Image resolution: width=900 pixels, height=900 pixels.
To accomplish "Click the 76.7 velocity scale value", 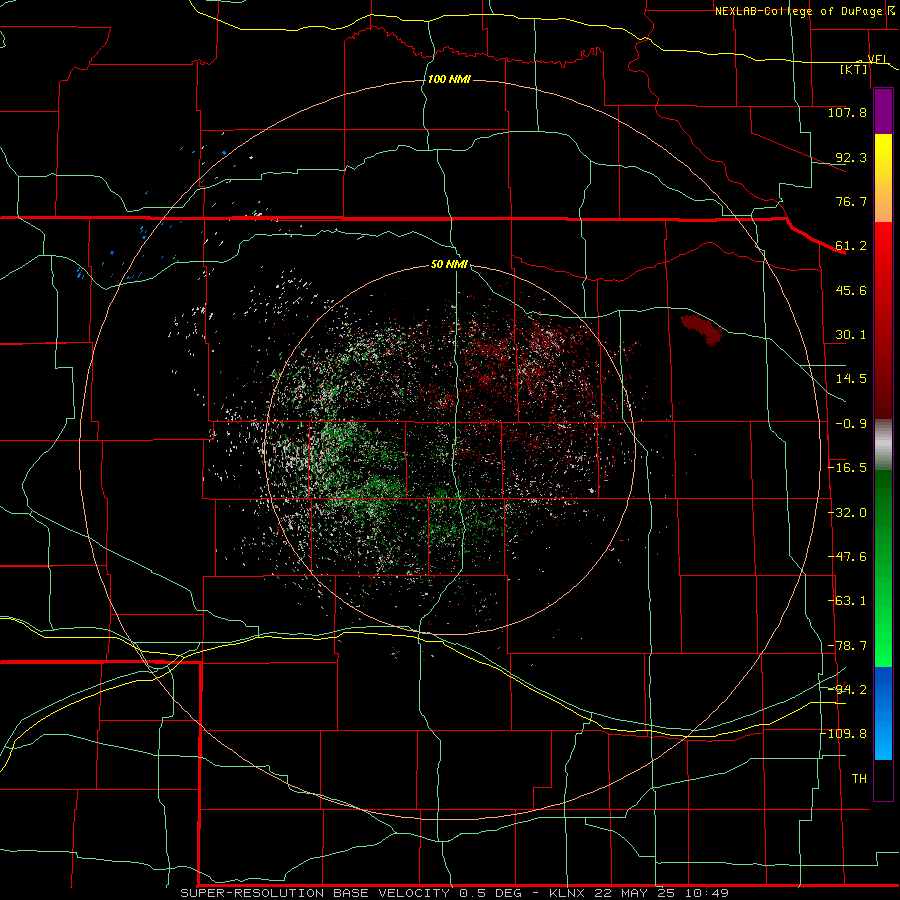I will (851, 201).
